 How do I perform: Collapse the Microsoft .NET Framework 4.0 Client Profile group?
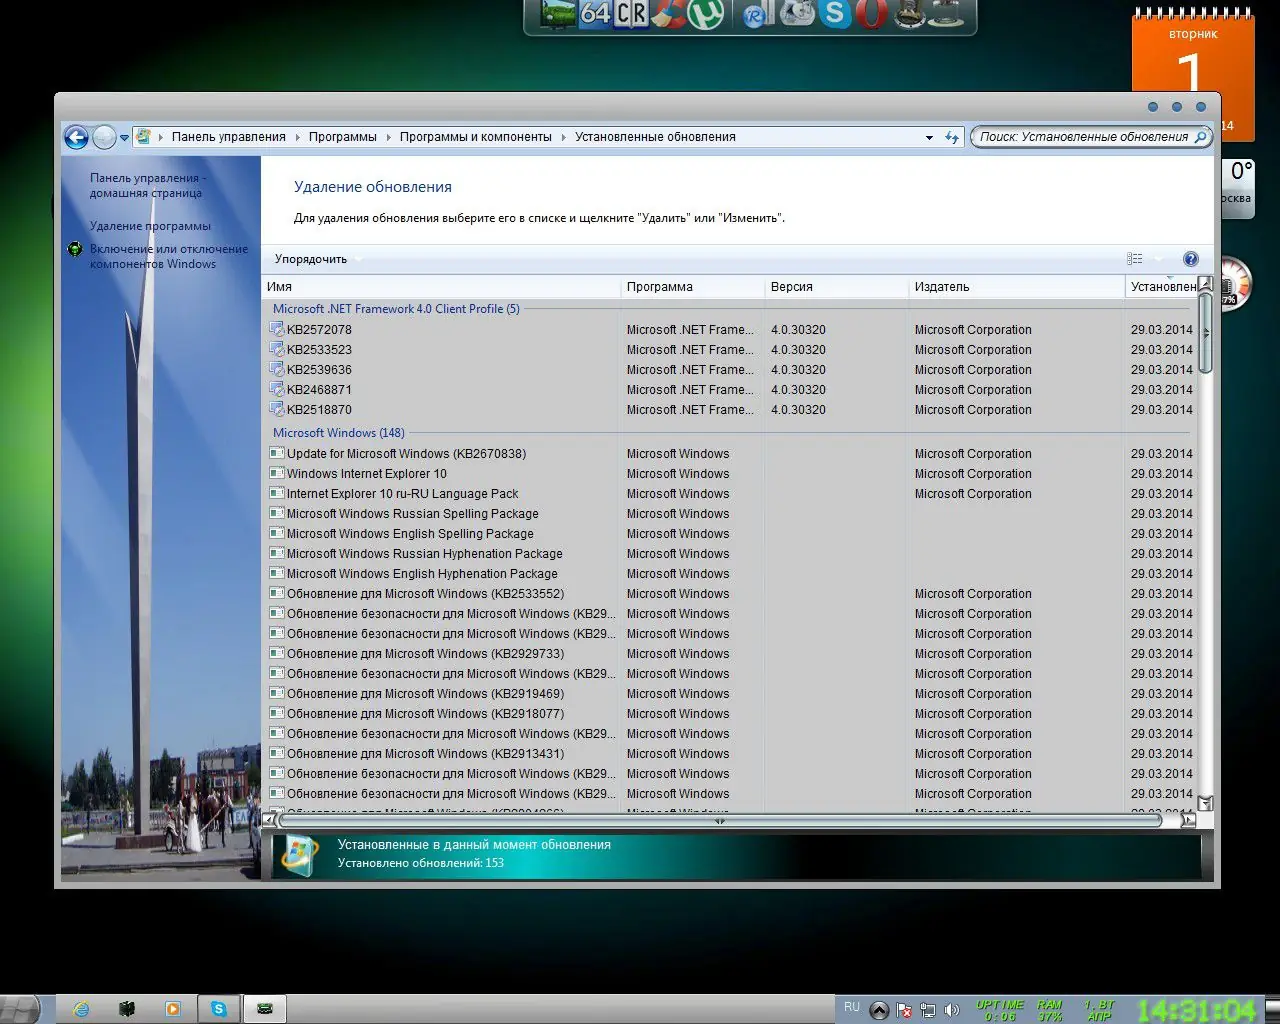click(x=396, y=309)
